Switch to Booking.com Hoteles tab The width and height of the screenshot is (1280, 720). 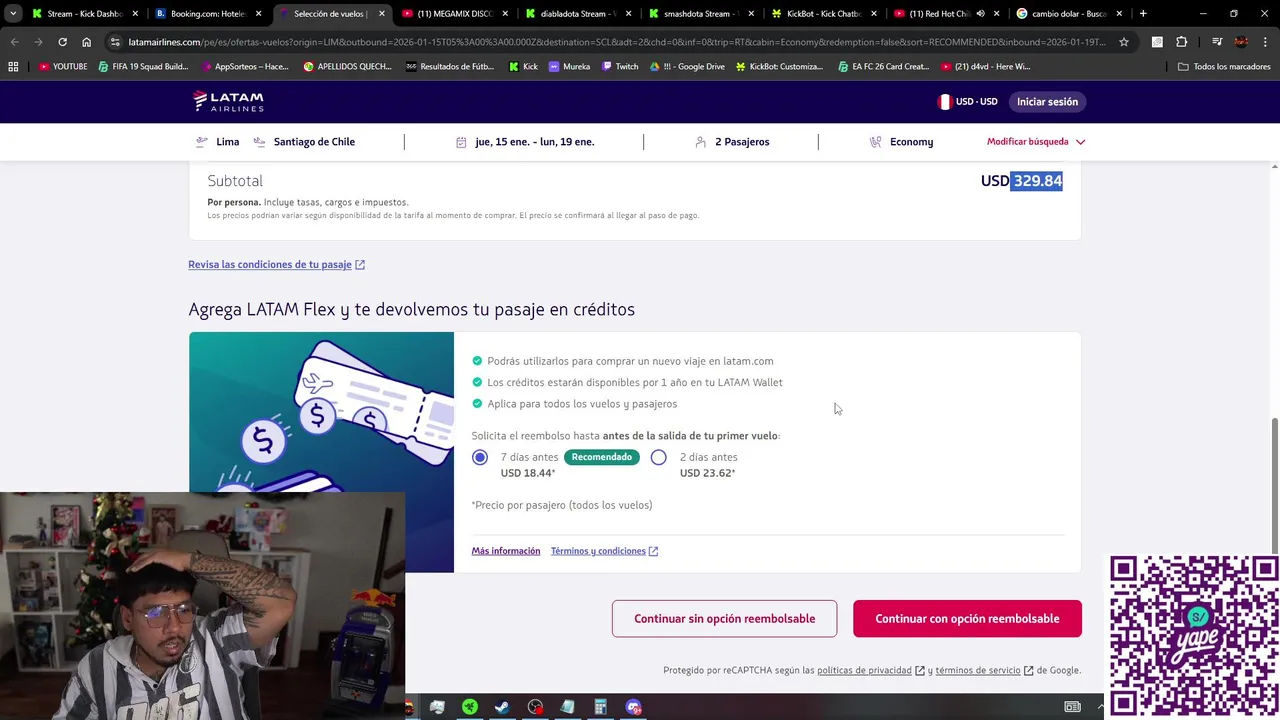208,14
